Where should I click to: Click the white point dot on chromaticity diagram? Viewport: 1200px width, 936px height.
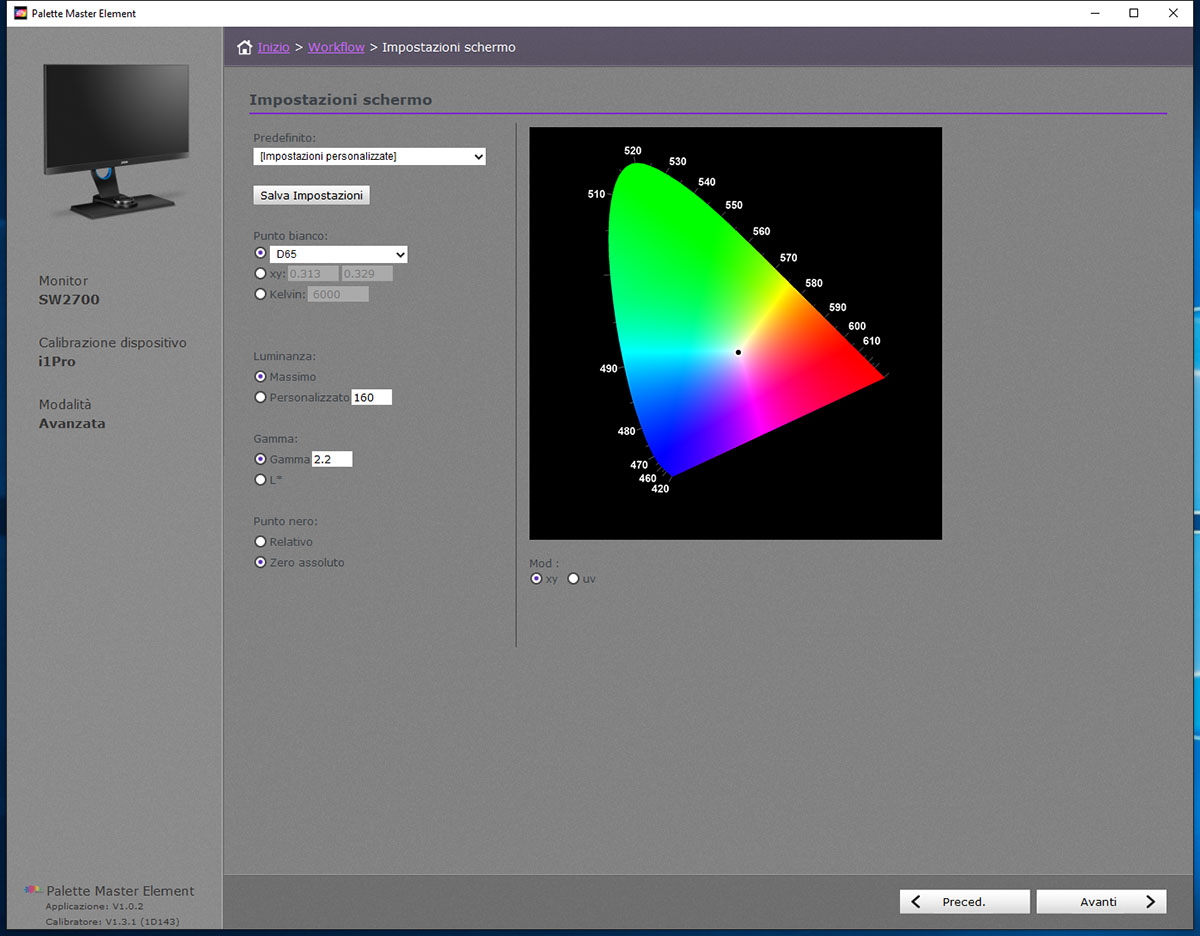738,352
